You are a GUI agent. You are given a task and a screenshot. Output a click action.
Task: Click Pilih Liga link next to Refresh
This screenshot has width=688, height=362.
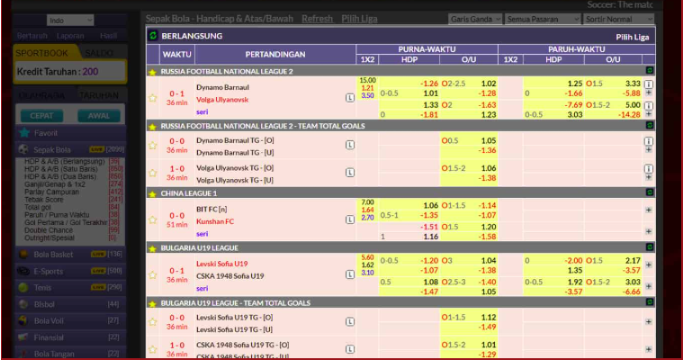click(x=359, y=18)
